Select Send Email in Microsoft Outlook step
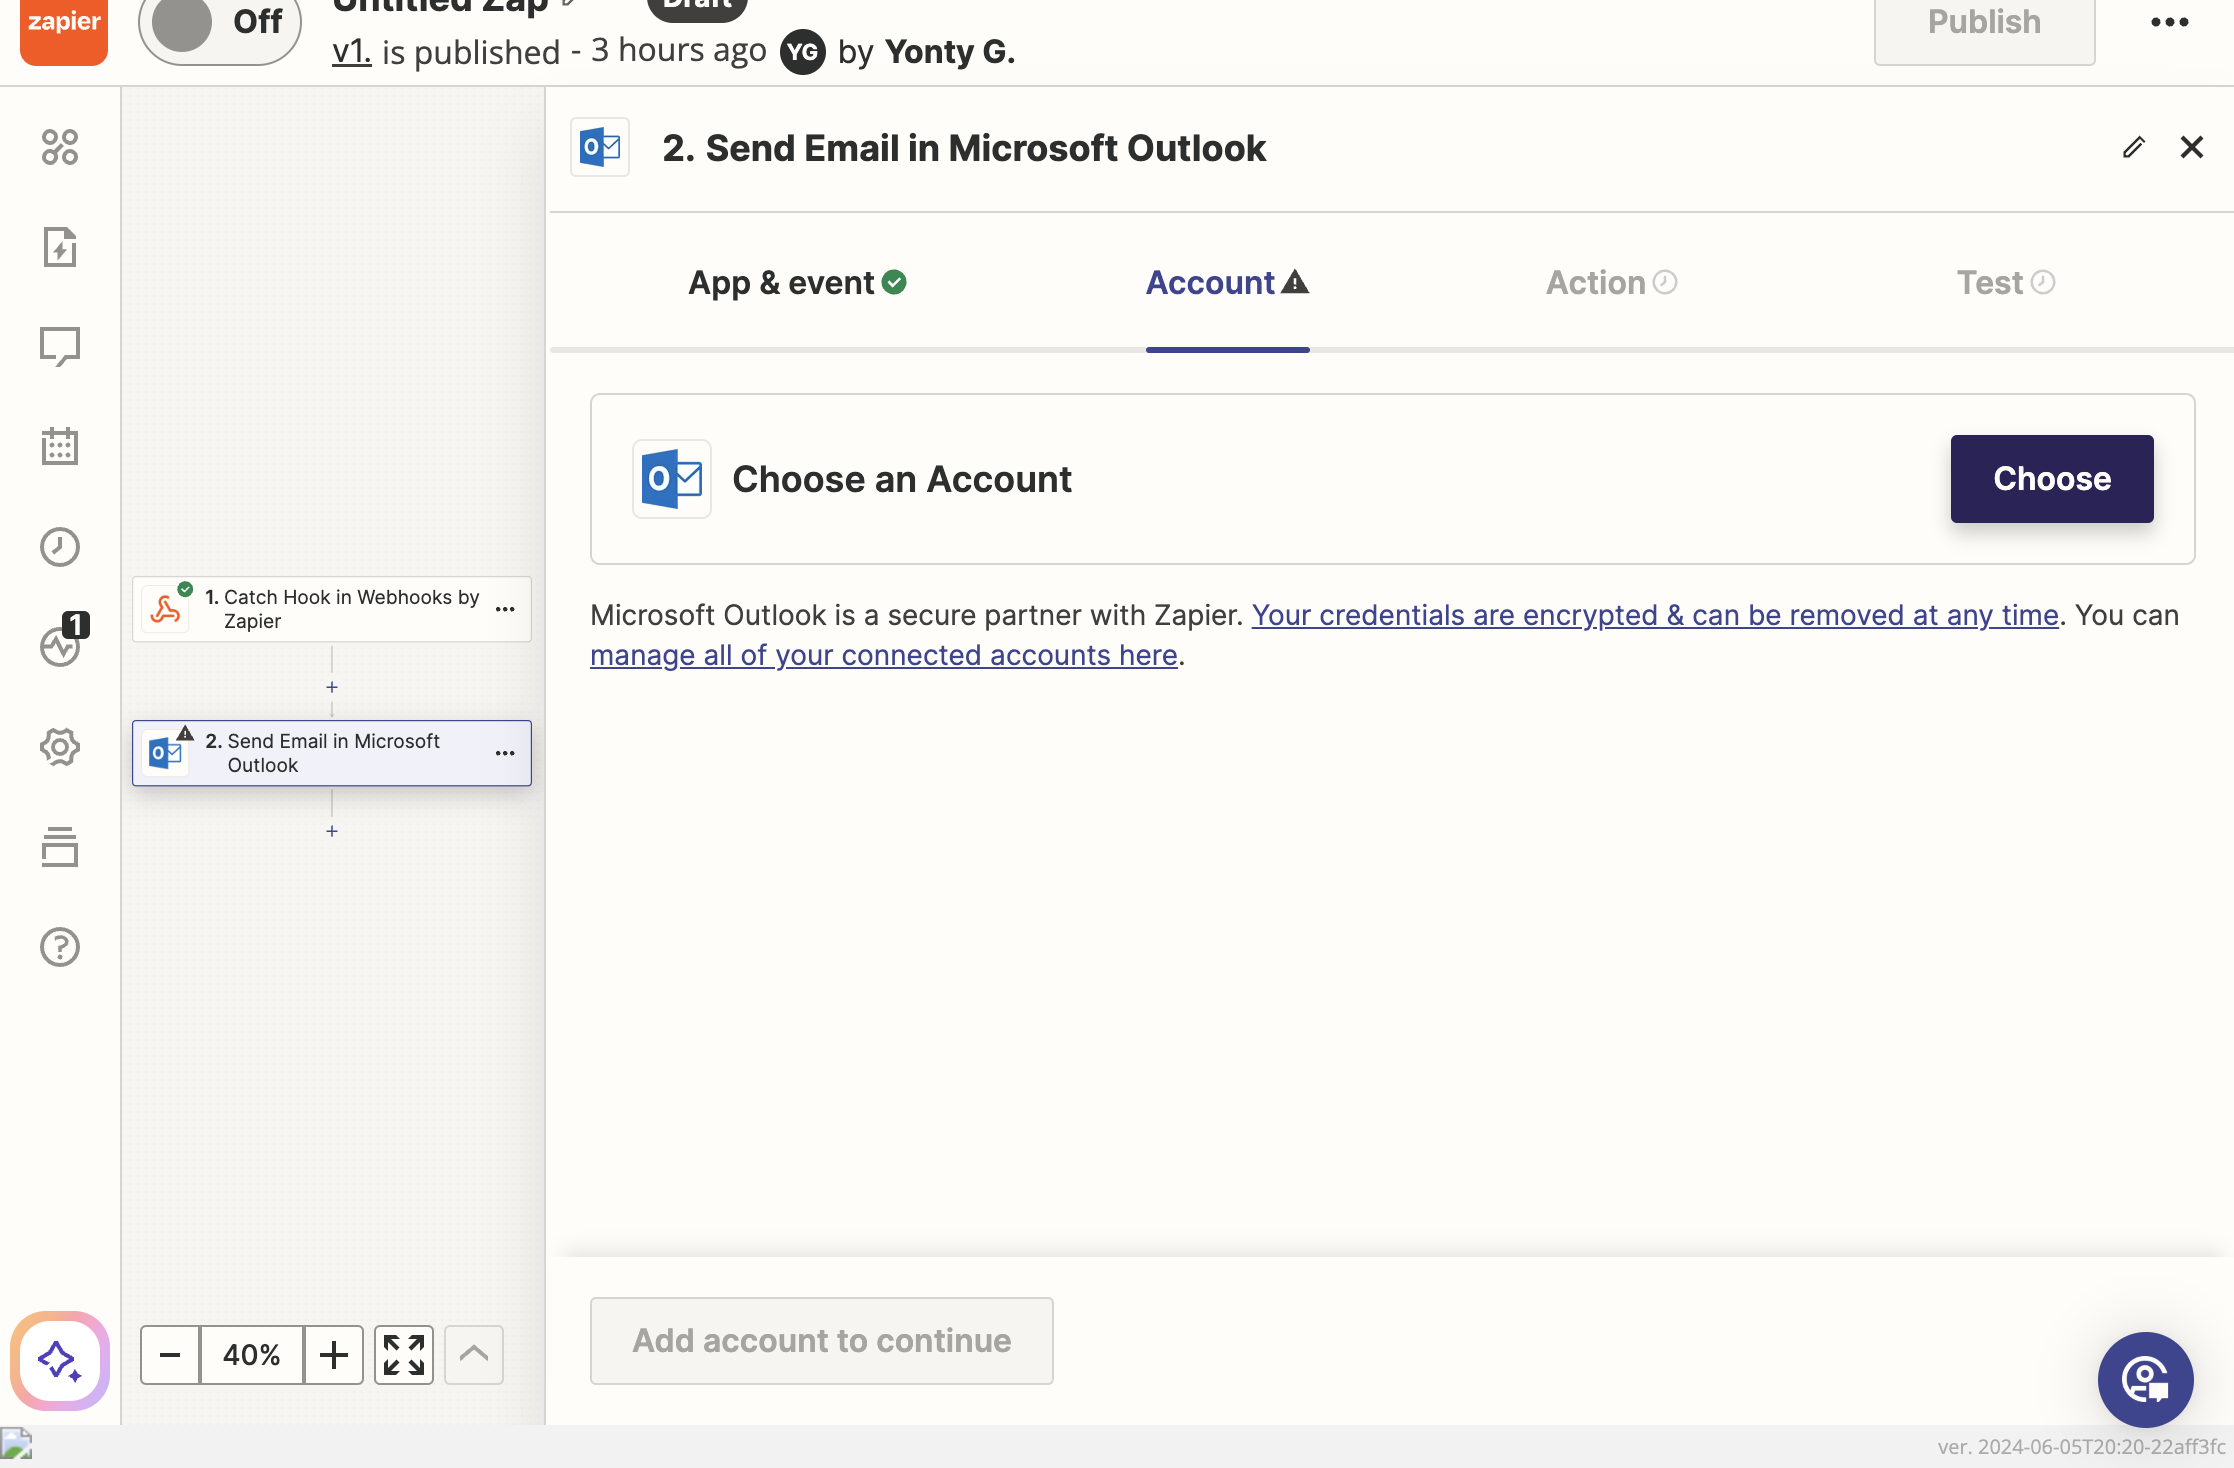This screenshot has width=2234, height=1468. [332, 753]
